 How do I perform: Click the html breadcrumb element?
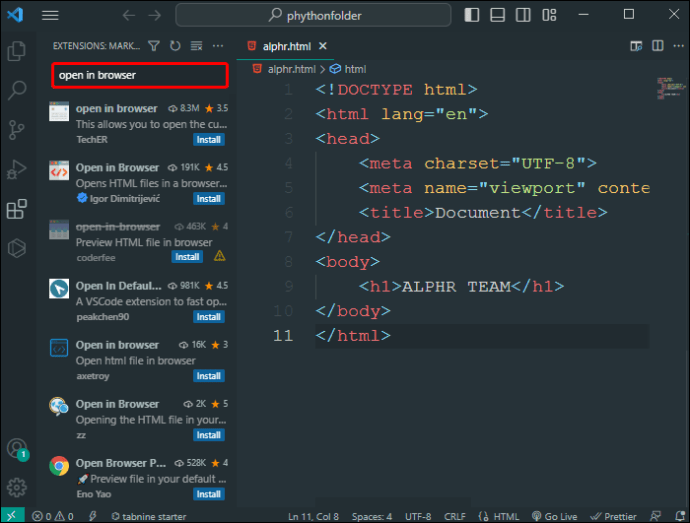pos(355,69)
